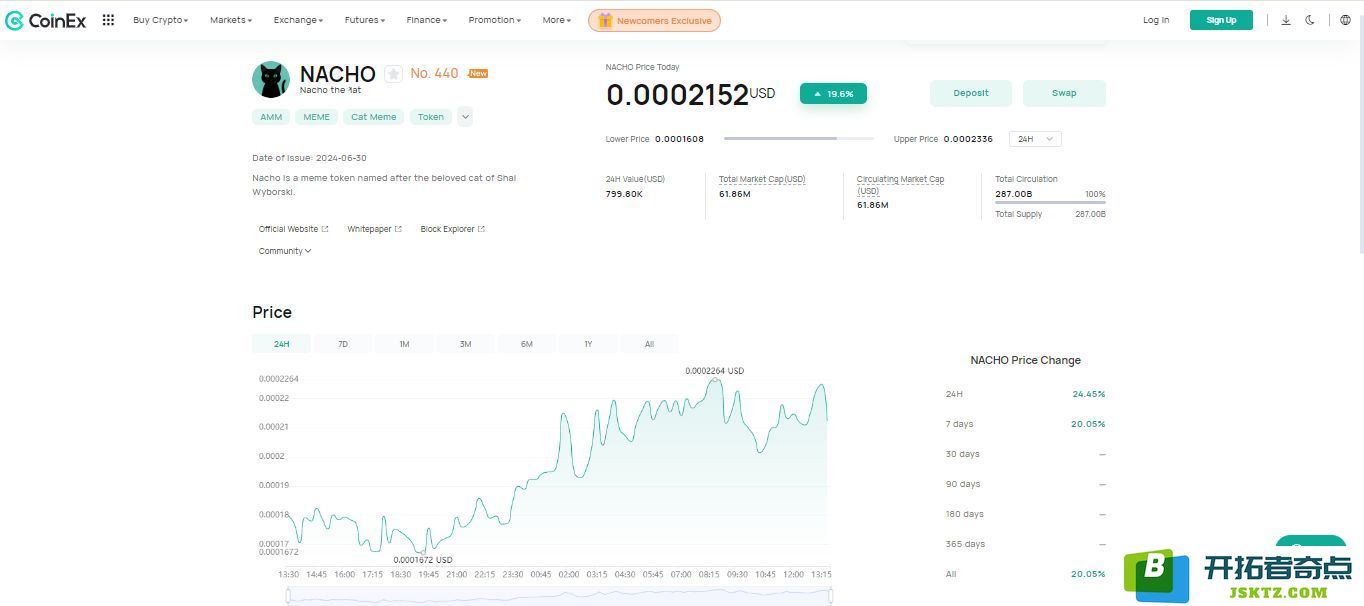
Task: Switch chart to 1Y tab
Action: 588,344
